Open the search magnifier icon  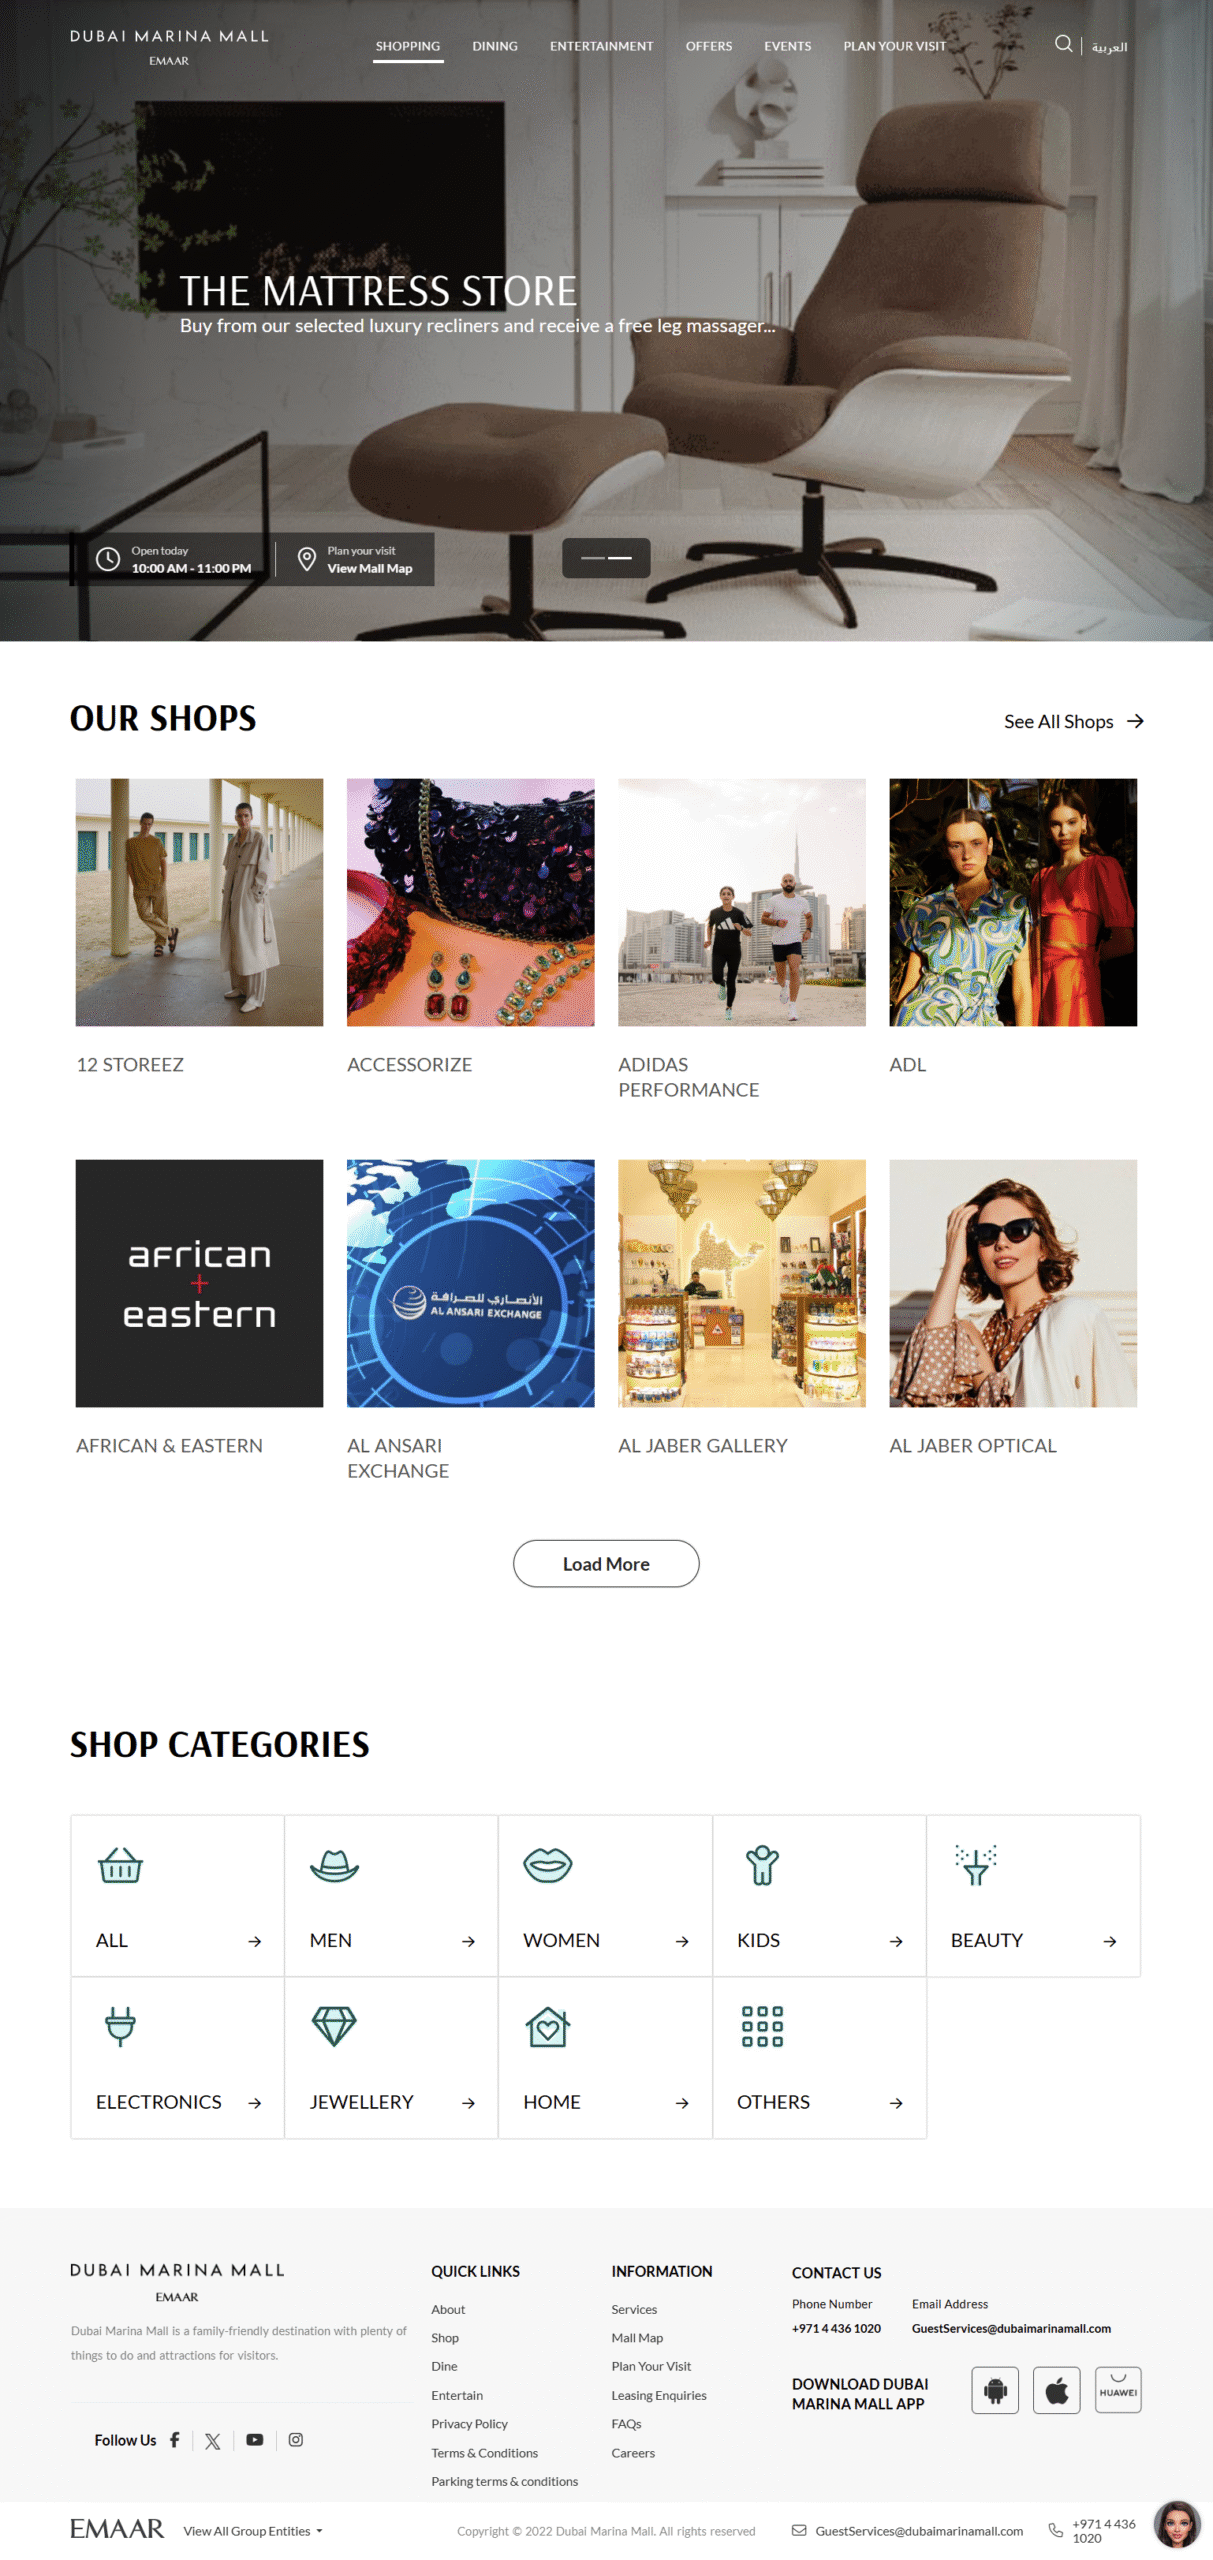(1063, 44)
